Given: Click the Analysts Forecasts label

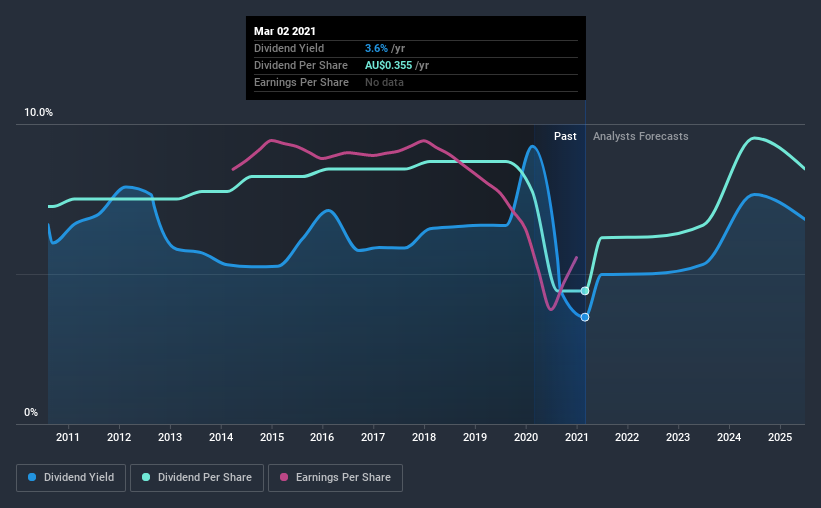Looking at the screenshot, I should 640,136.
